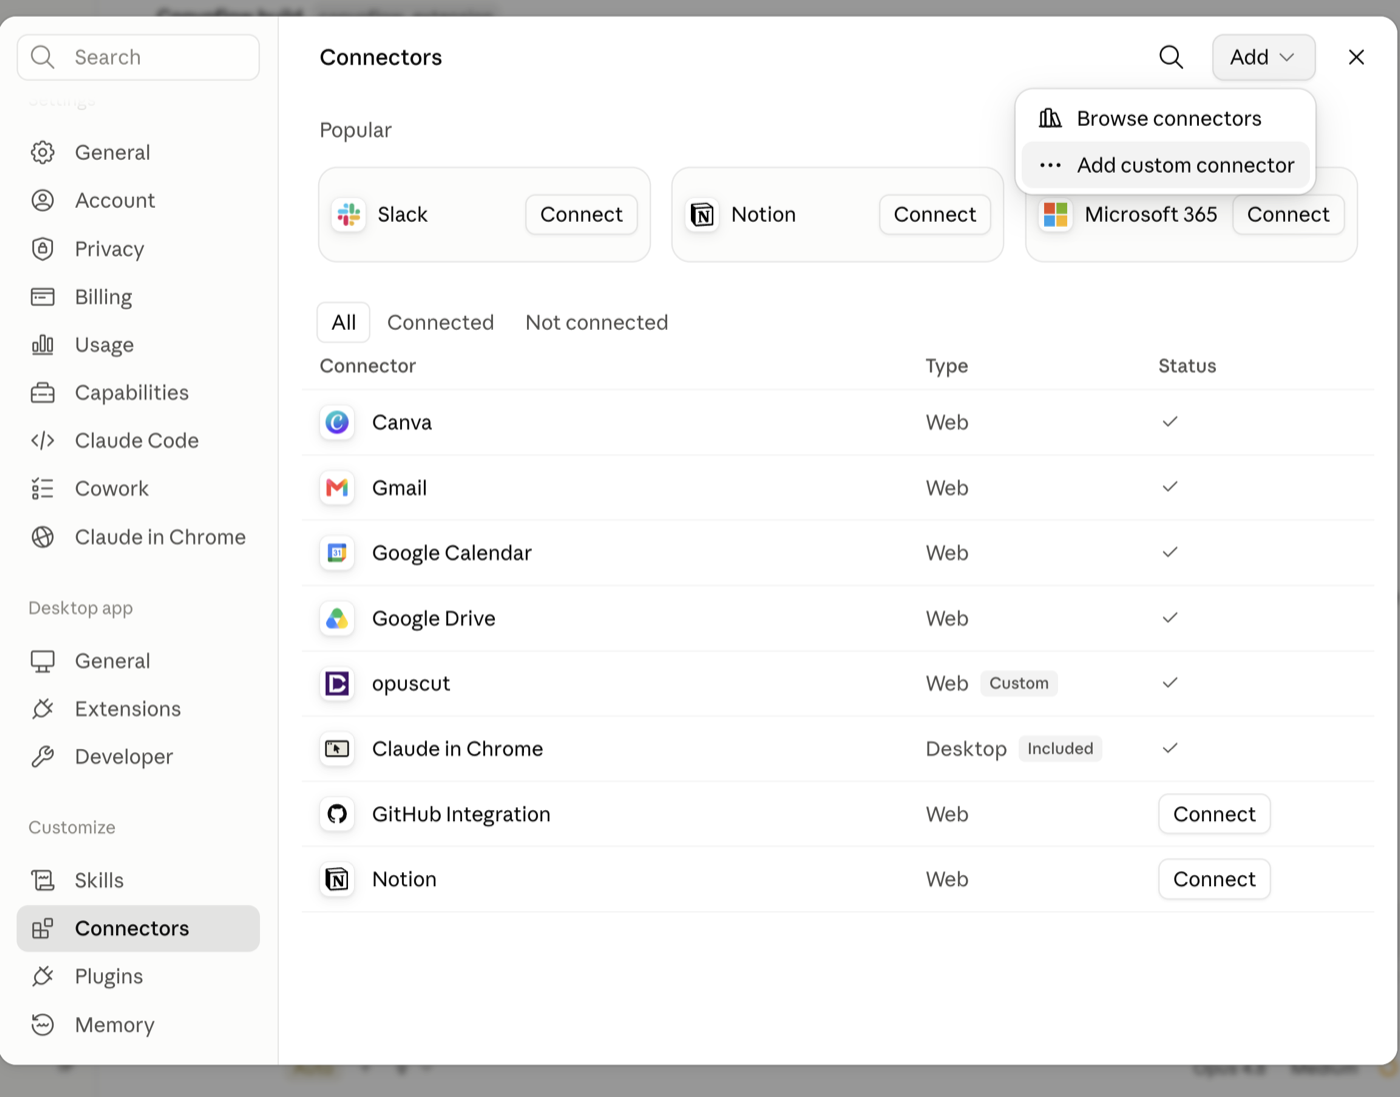Click the Plugins plug icon
This screenshot has height=1097, width=1400.
[42, 976]
